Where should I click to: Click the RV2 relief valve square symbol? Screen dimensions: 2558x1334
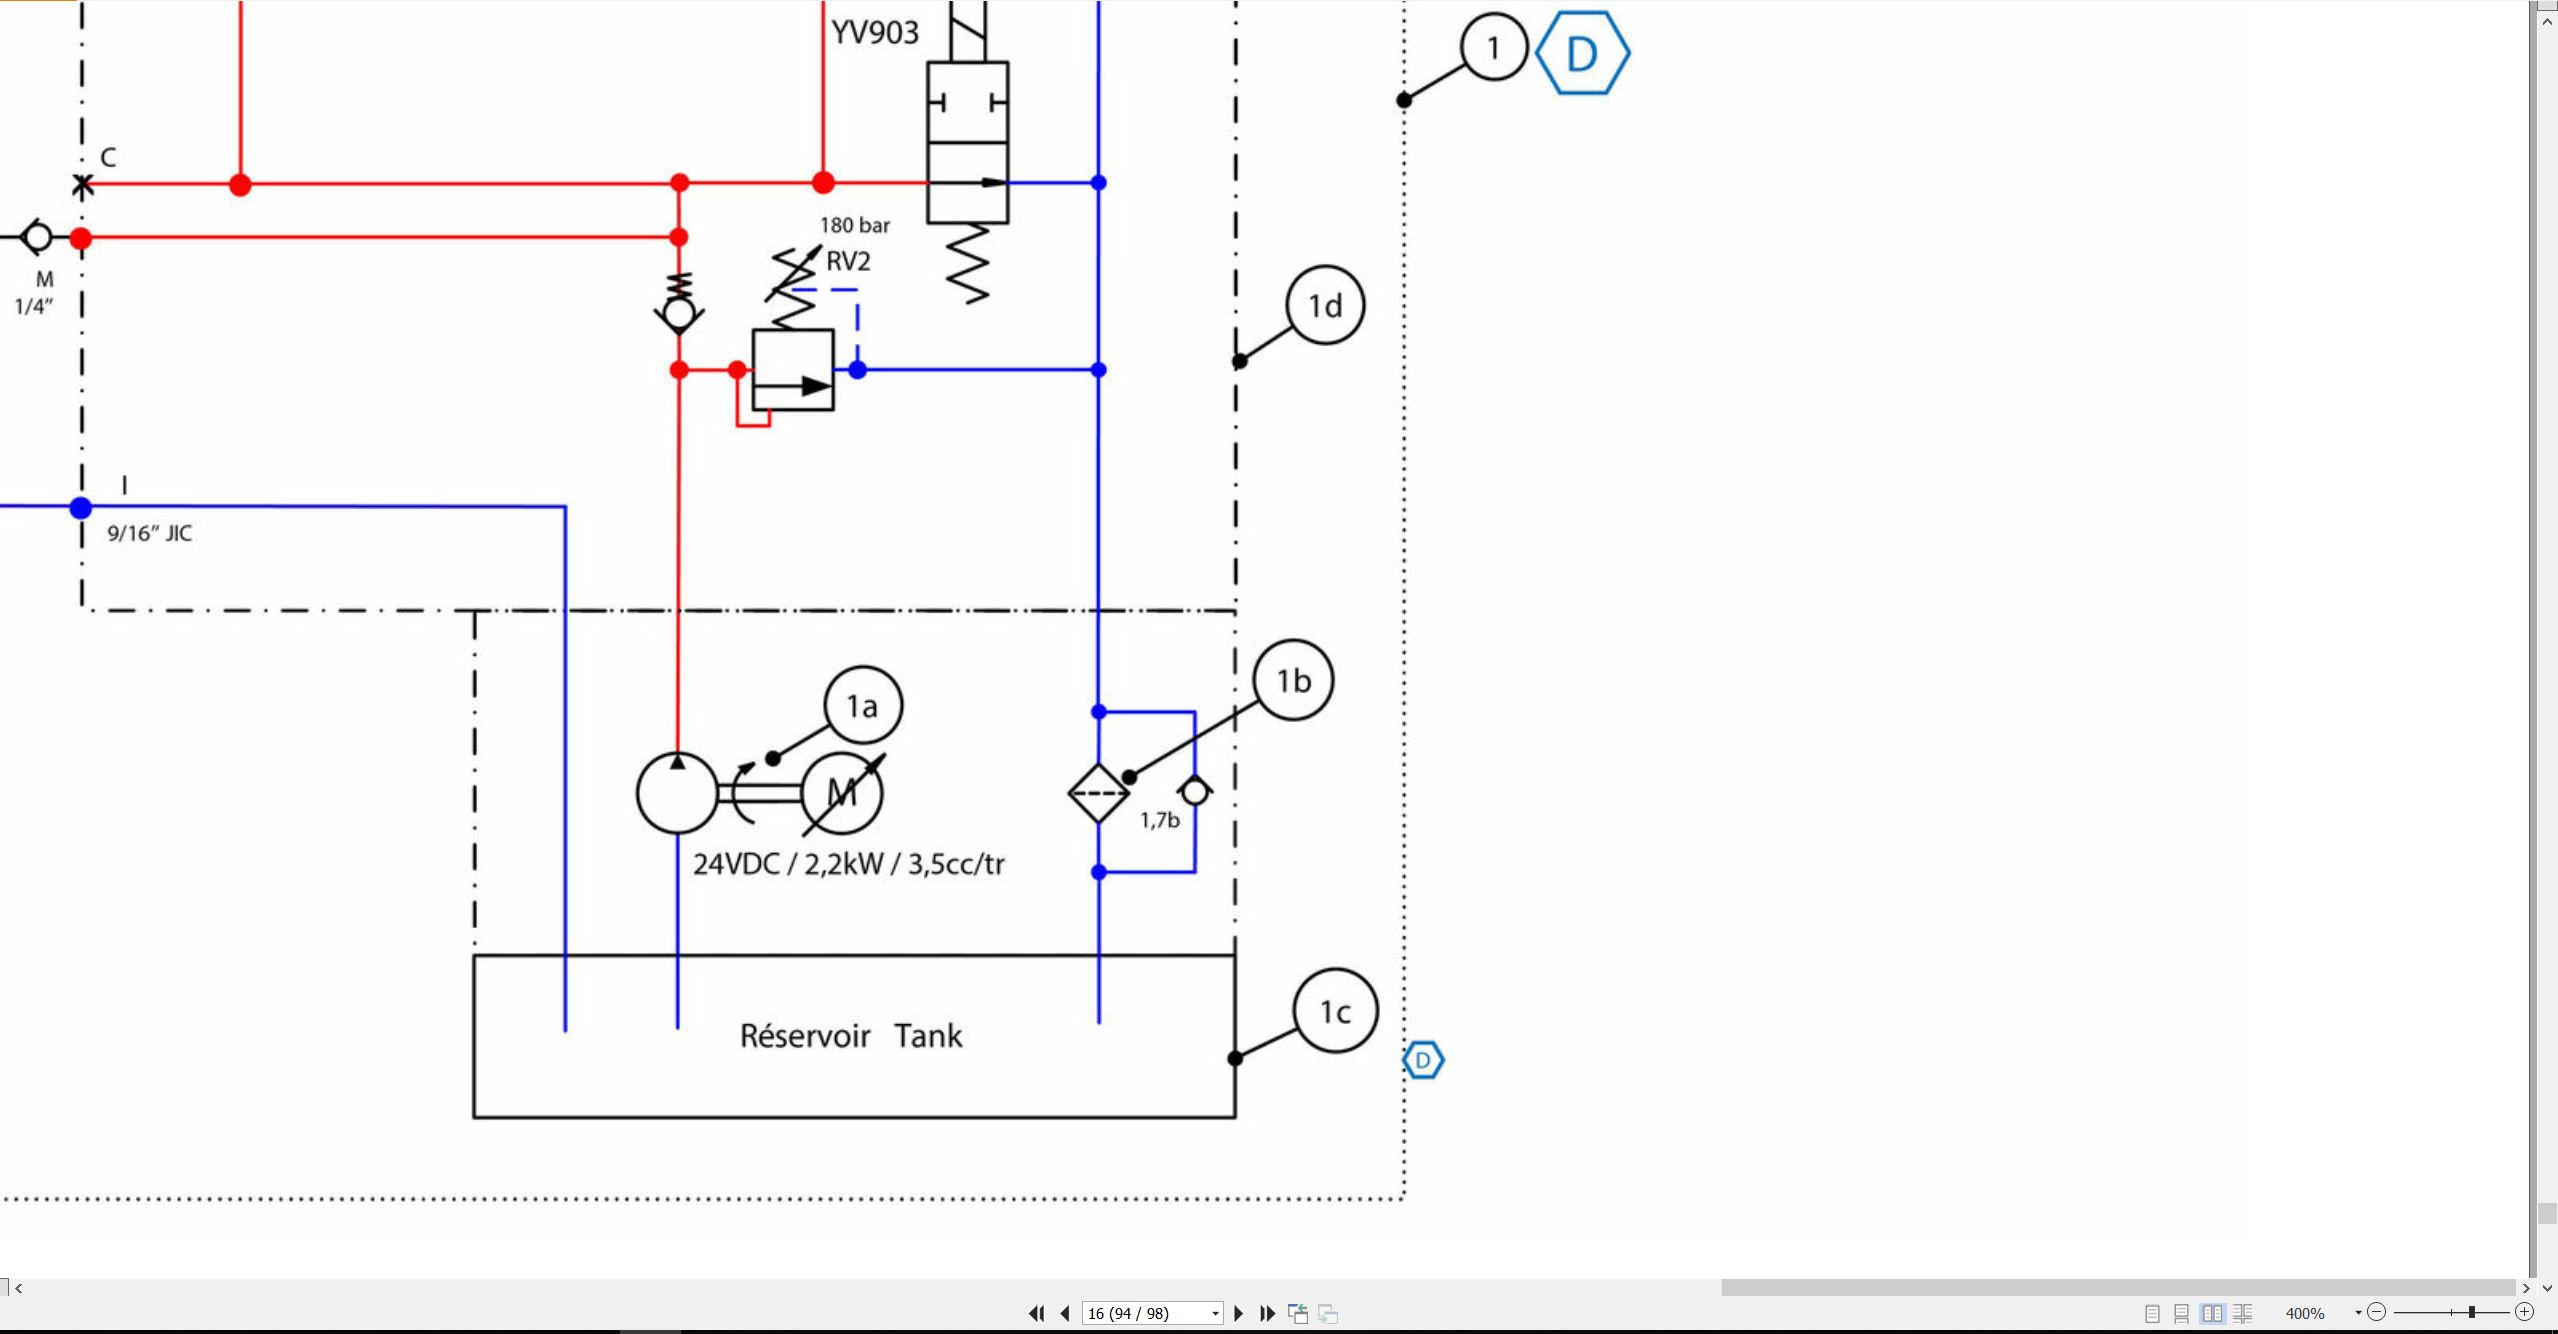(793, 369)
